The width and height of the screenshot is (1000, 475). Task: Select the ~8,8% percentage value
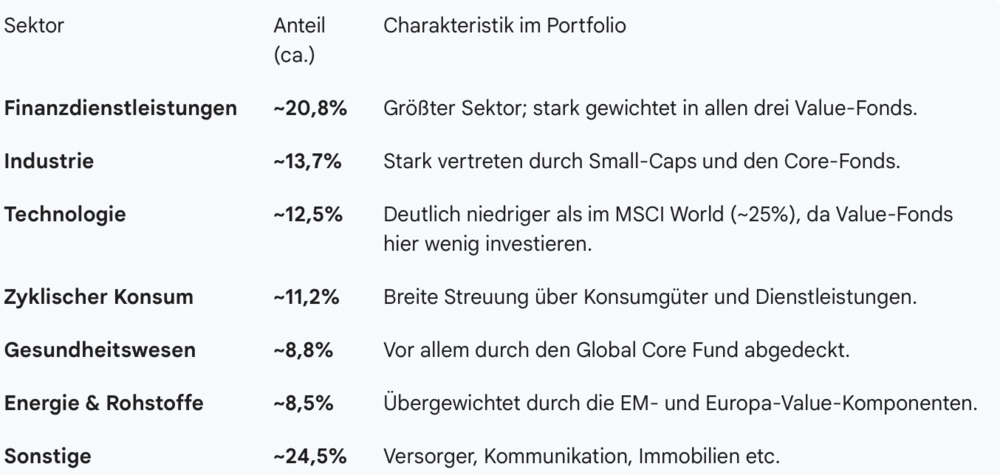tap(304, 350)
